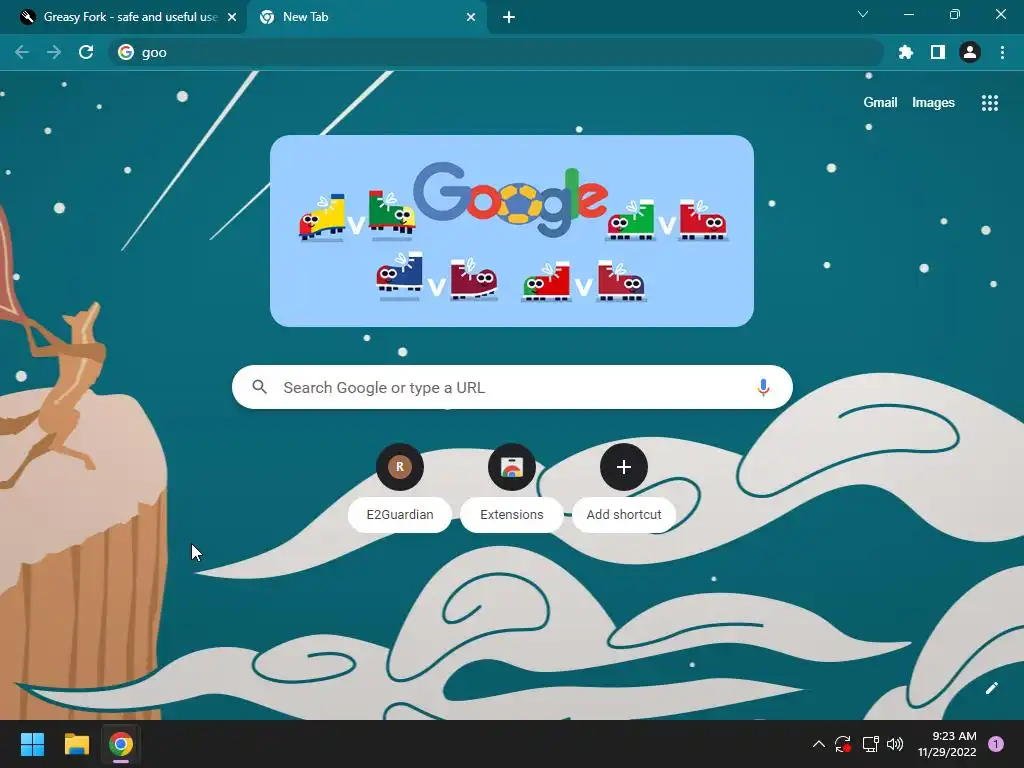Open E2Guardian shortcut icon

400,467
